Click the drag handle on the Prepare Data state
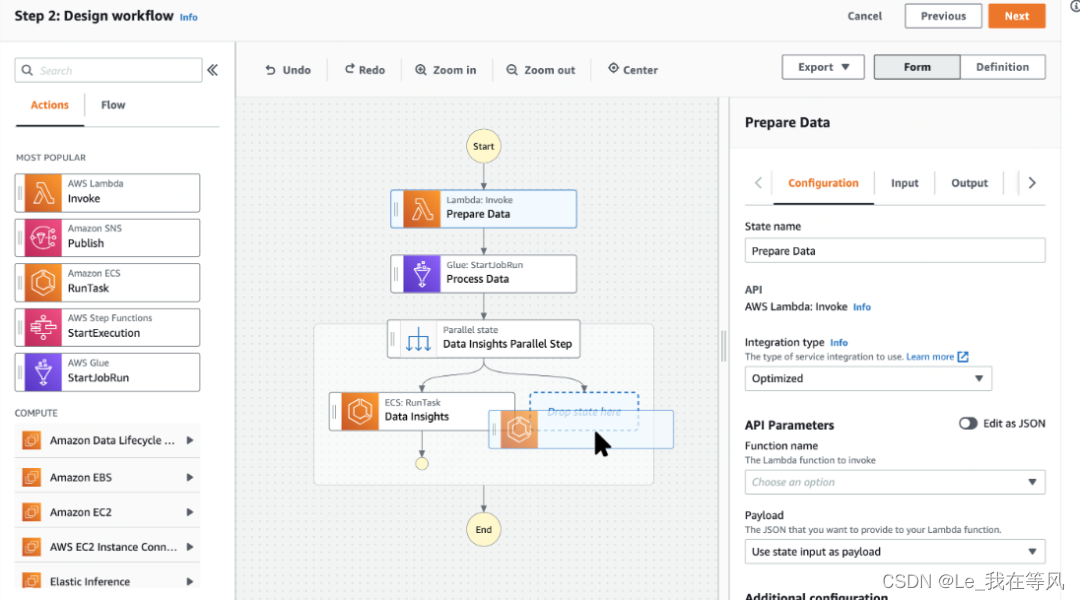This screenshot has height=600, width=1080. [x=395, y=209]
